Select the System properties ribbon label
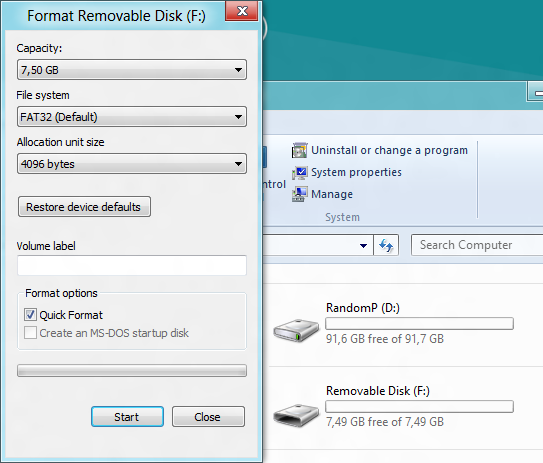This screenshot has height=463, width=543. pos(356,172)
